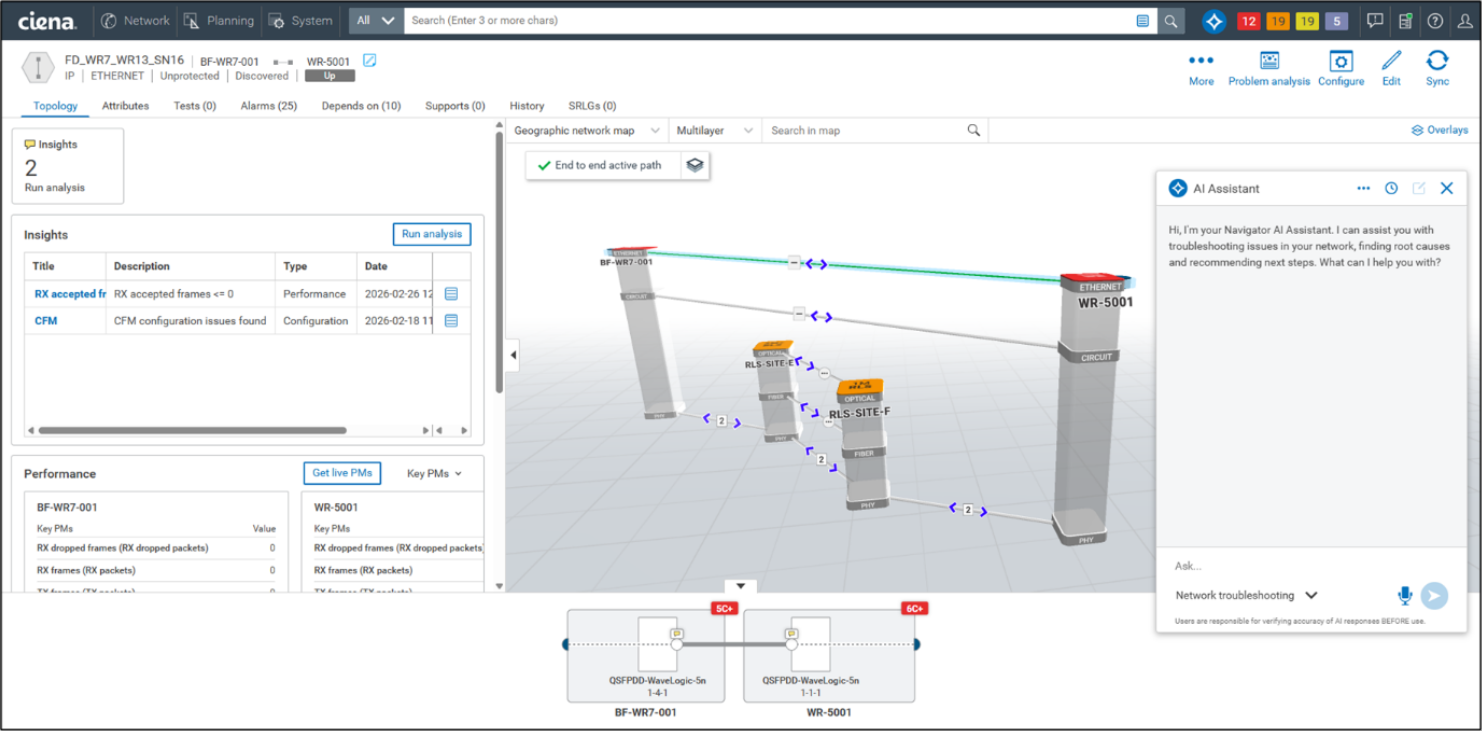Expand the Key PMs dropdown
This screenshot has height=731, width=1482.
click(436, 473)
